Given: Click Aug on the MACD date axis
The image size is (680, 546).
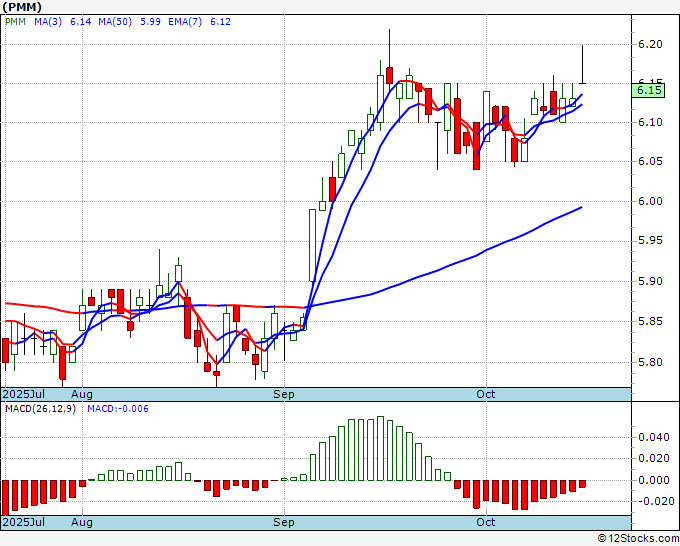Looking at the screenshot, I should (x=82, y=522).
